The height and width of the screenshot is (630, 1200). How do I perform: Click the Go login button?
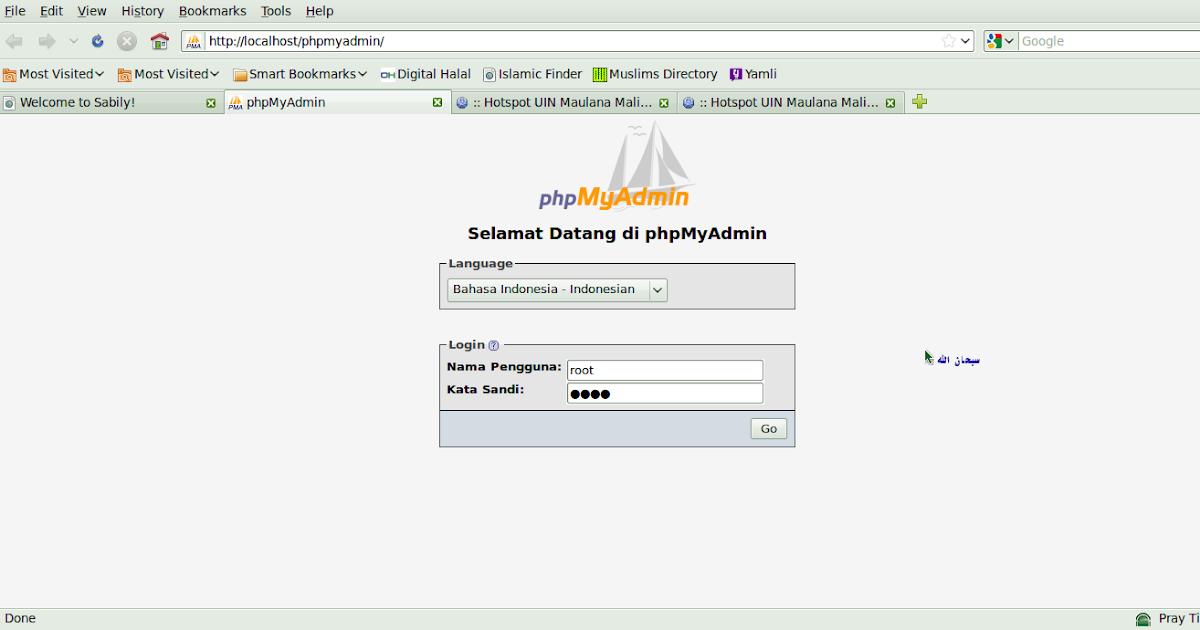click(x=769, y=428)
